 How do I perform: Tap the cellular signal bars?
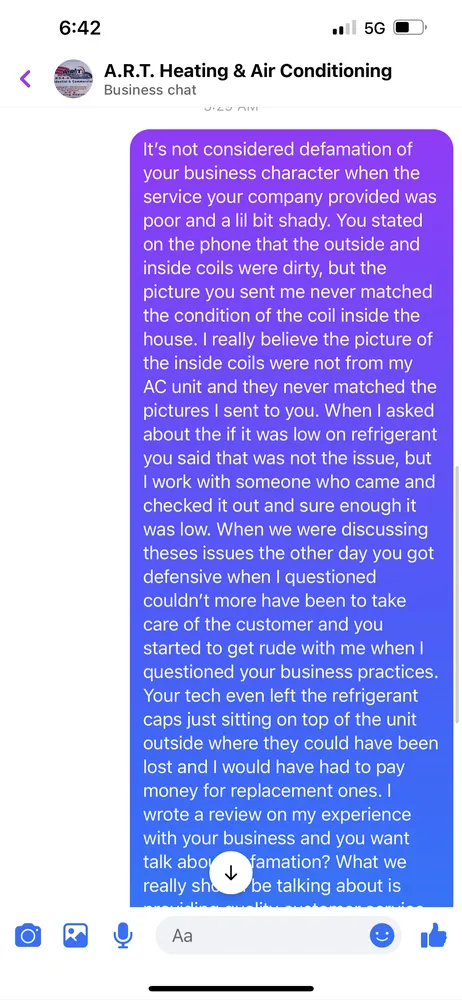click(x=345, y=28)
